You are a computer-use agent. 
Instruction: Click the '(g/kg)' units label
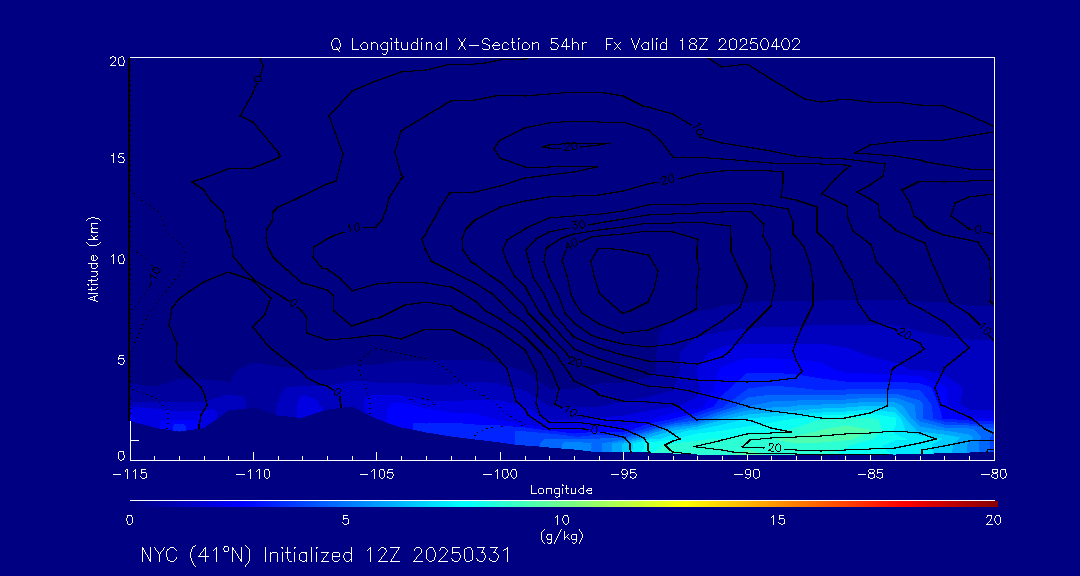coord(564,537)
